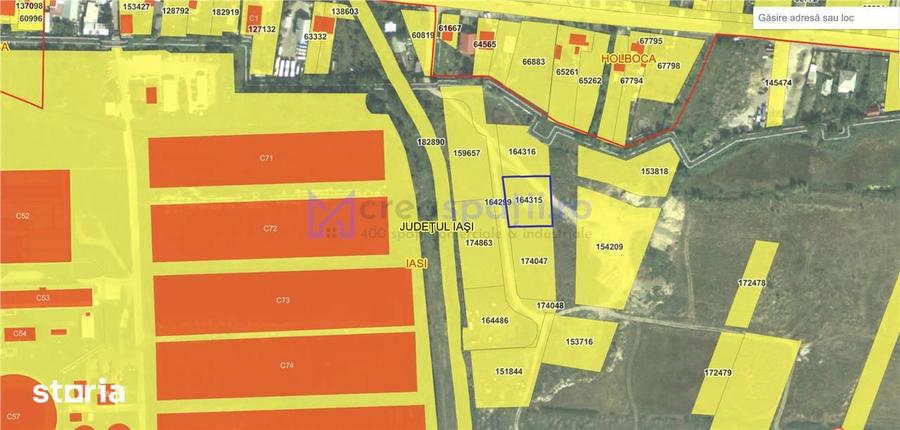Click the address search field
900x430 pixels.
pos(826,18)
